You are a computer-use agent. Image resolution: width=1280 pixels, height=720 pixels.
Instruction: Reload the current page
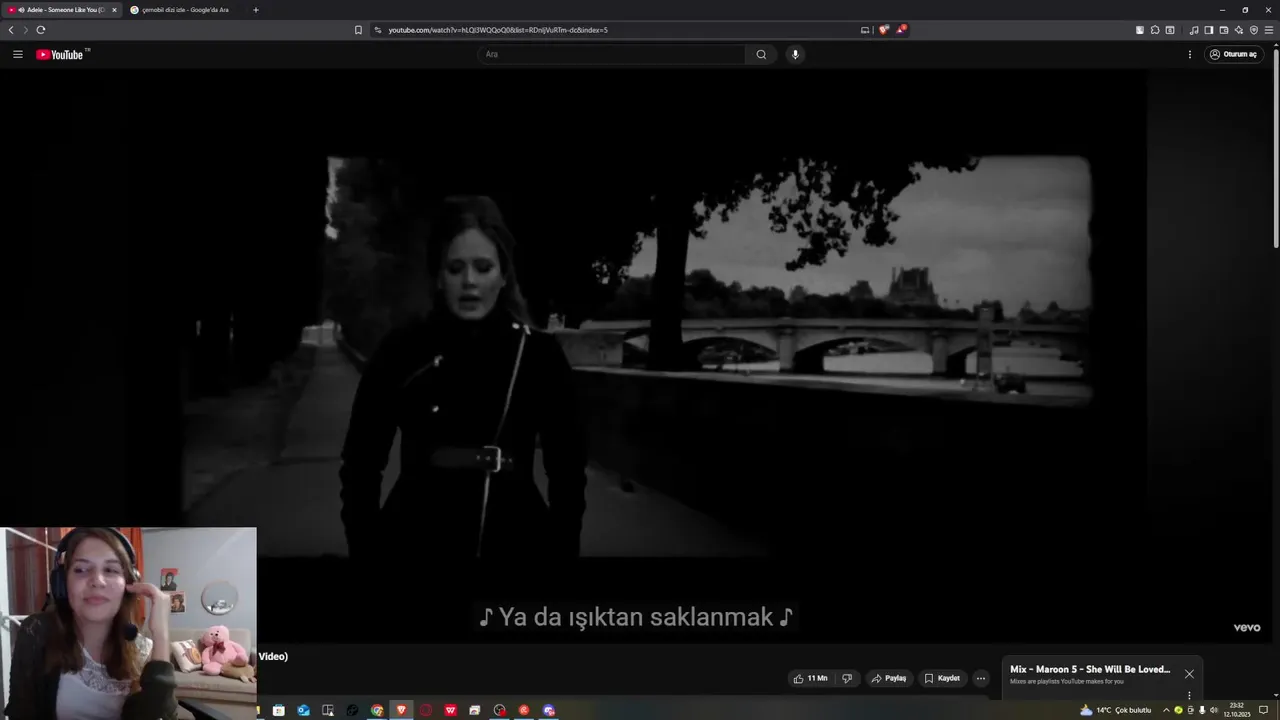tap(41, 30)
